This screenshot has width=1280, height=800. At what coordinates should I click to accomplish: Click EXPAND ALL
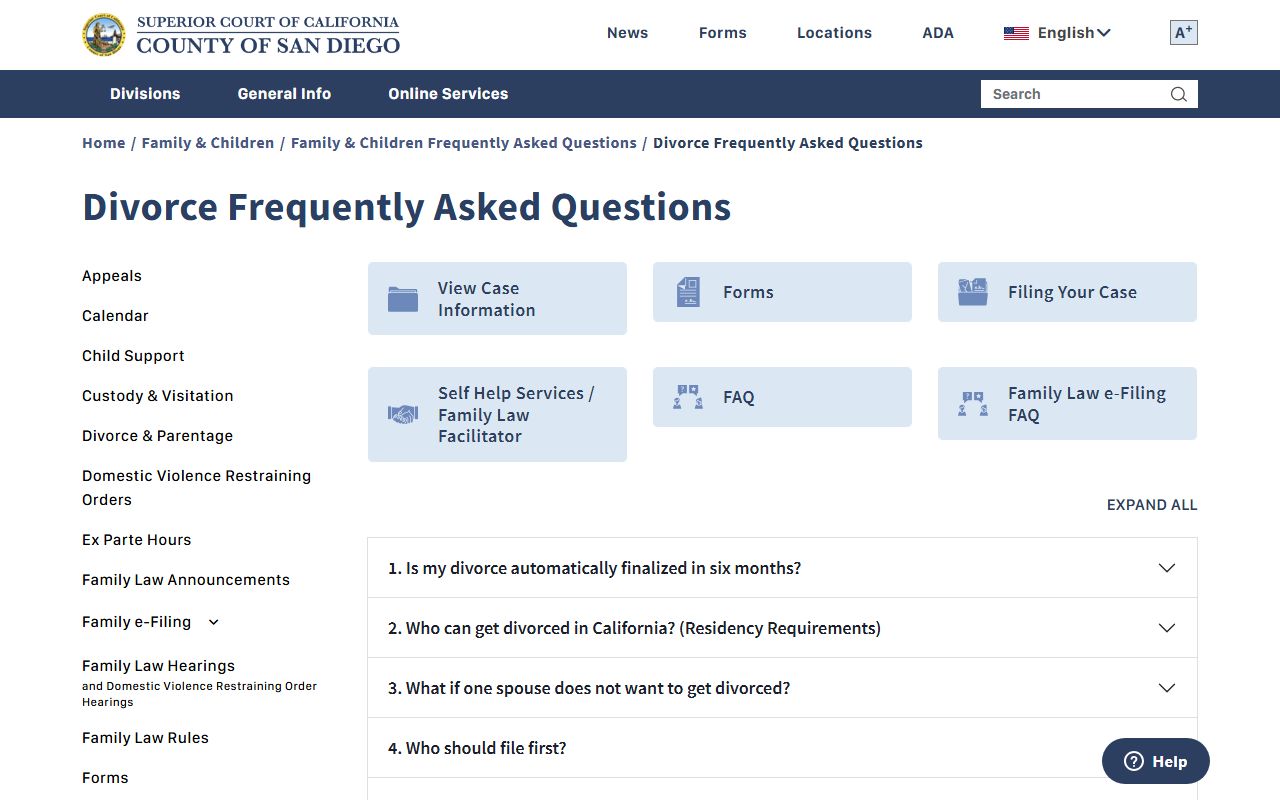(1152, 505)
